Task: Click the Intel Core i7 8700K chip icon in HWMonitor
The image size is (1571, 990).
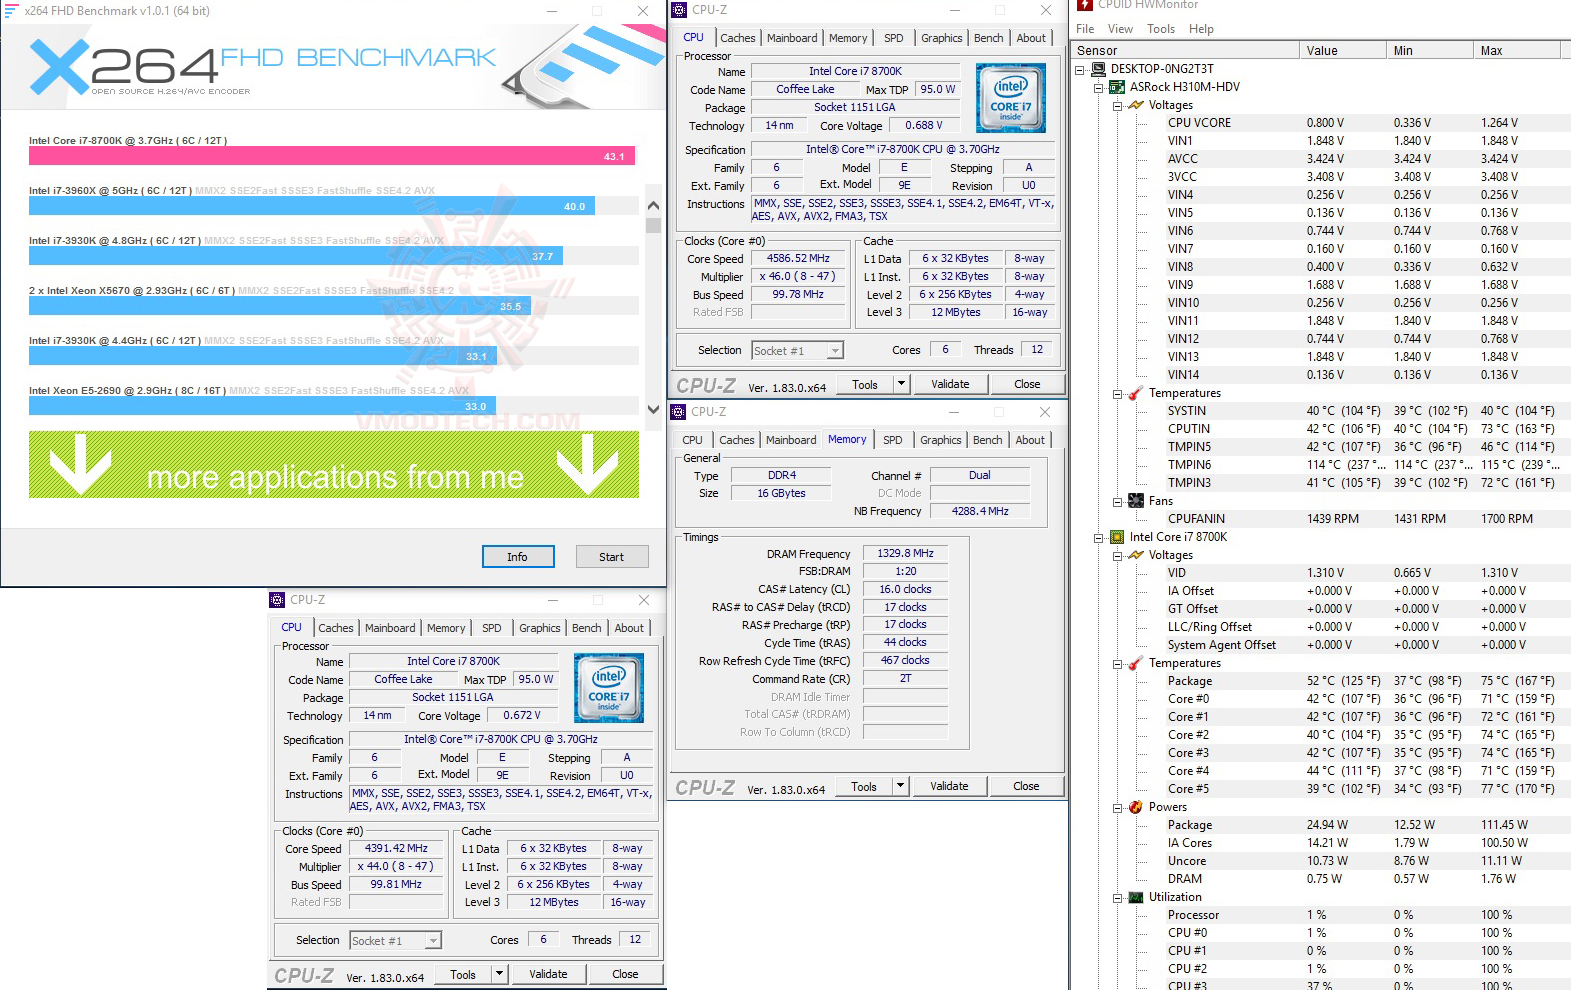Action: [1117, 537]
